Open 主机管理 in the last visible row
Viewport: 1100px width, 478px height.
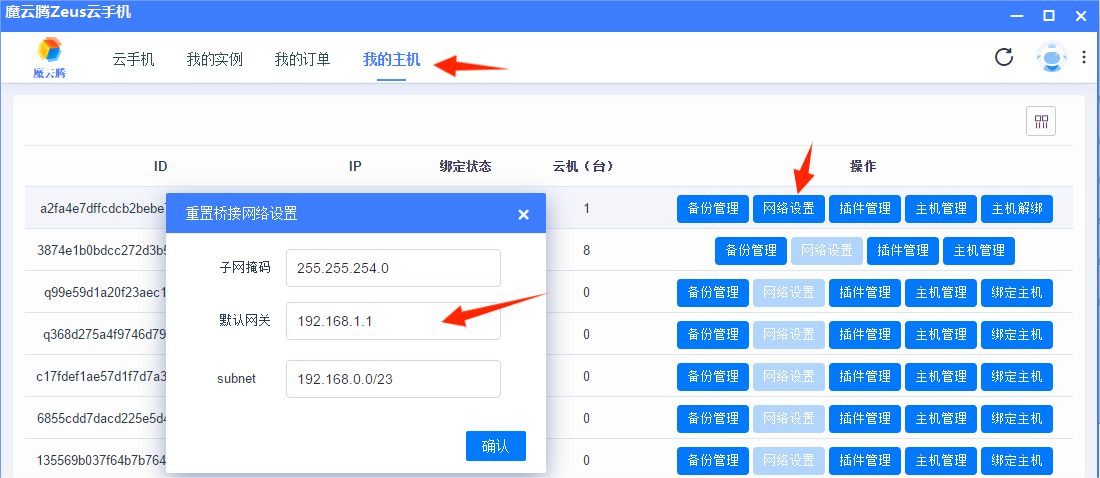click(x=940, y=461)
